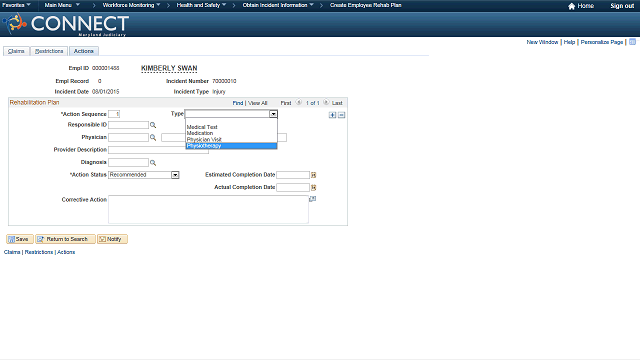The image size is (640, 360).
Task: Open the Help link
Action: click(x=569, y=42)
